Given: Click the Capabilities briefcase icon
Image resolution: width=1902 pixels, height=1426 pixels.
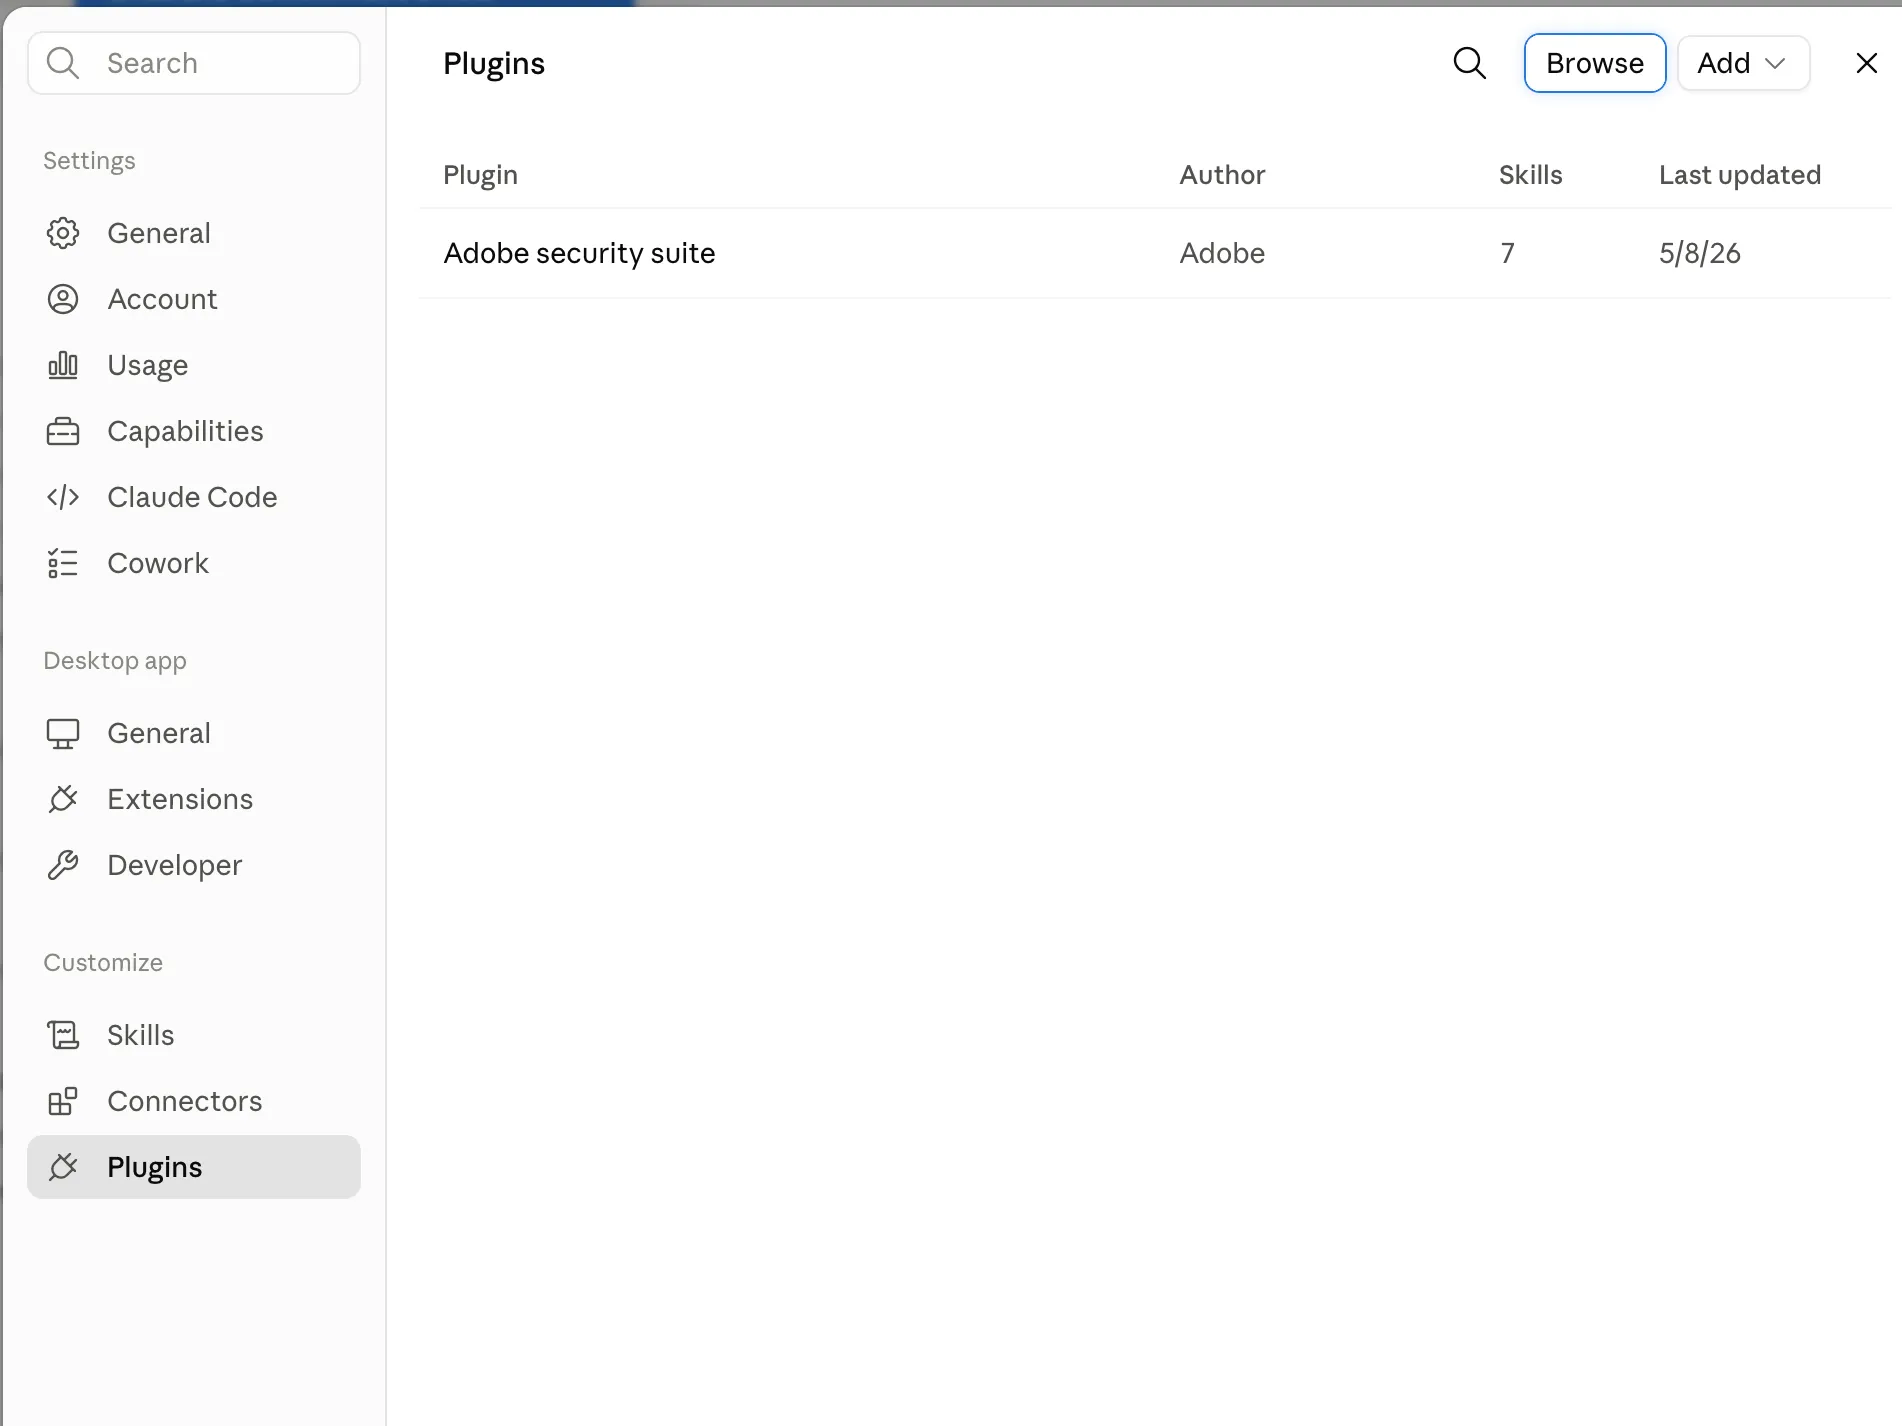Looking at the screenshot, I should tap(63, 431).
